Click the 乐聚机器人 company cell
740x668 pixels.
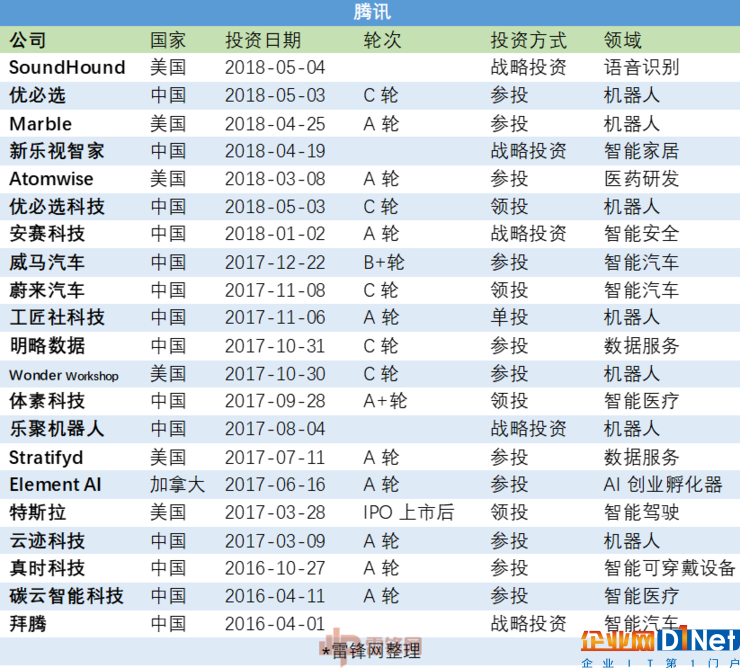57,429
